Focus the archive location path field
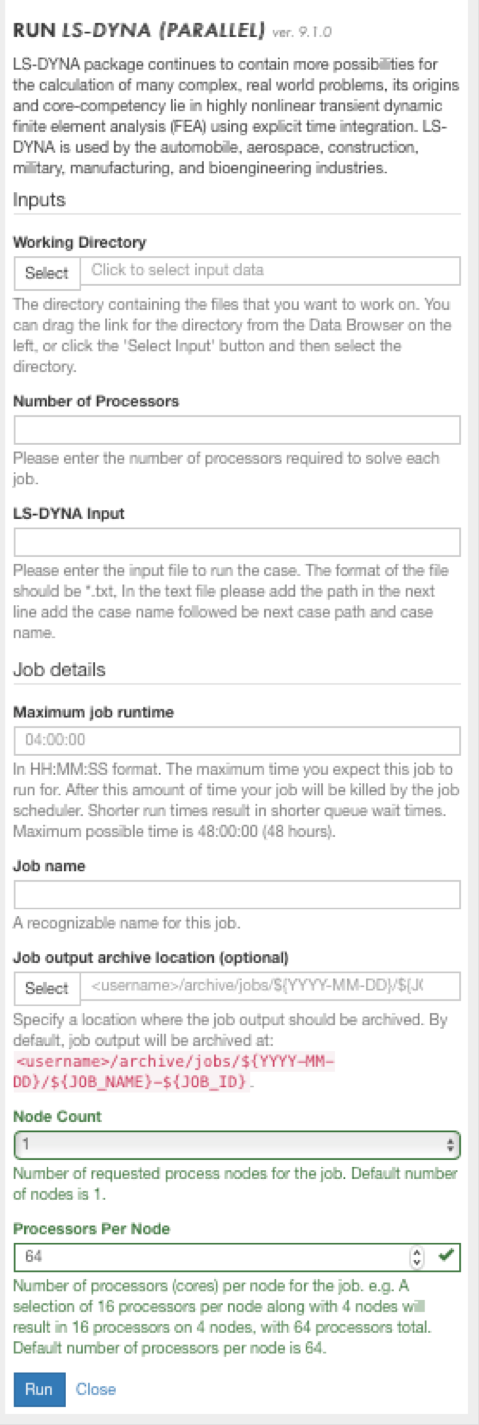The width and height of the screenshot is (479, 1425). (x=270, y=988)
